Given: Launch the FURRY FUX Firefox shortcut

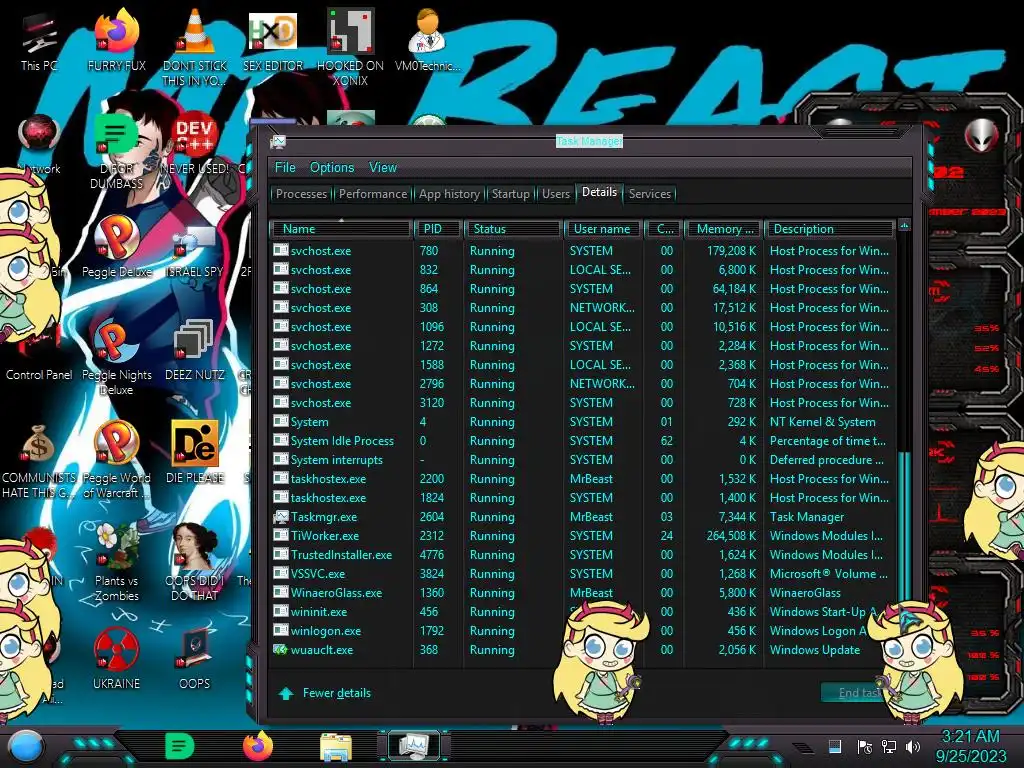Looking at the screenshot, I should click(x=116, y=40).
